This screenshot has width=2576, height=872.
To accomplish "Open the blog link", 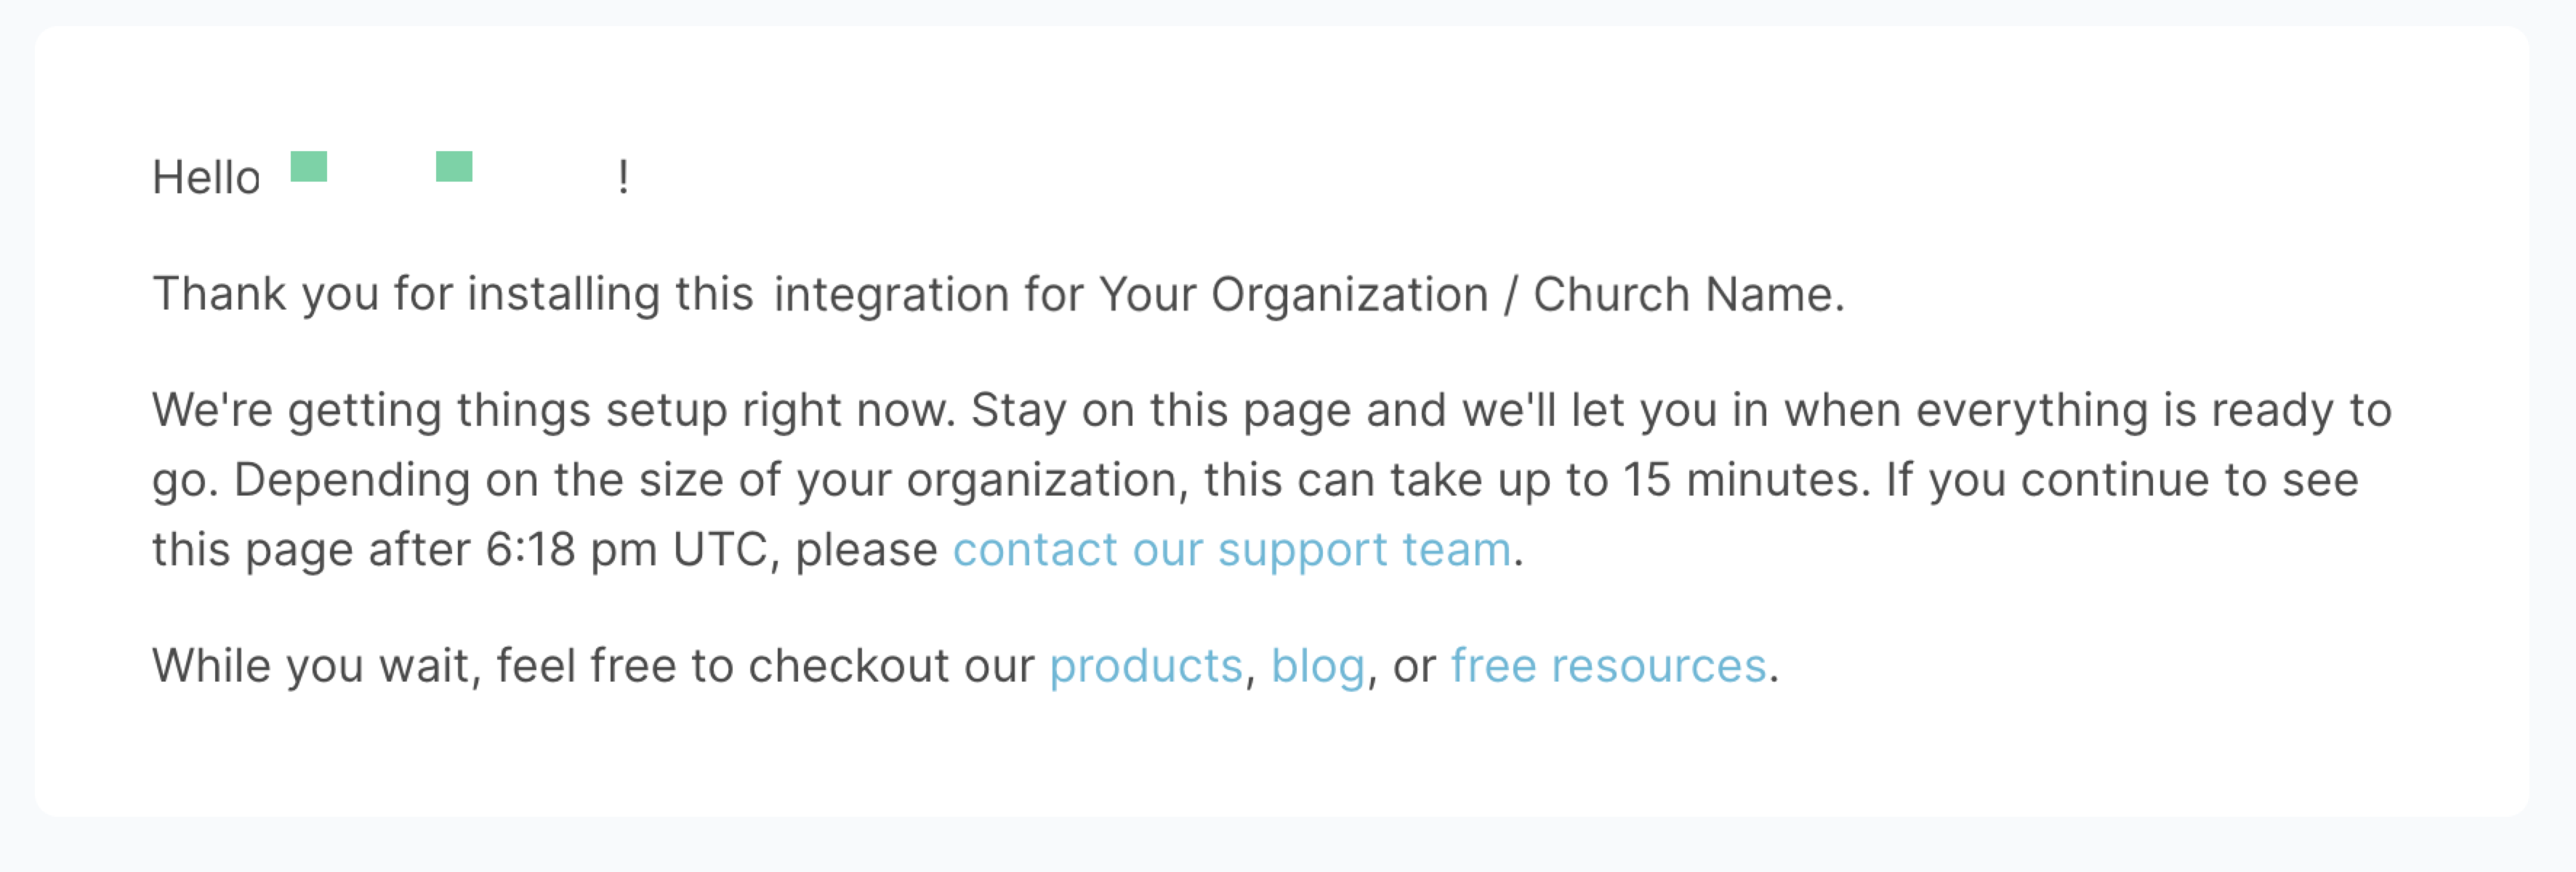I will click(x=1317, y=666).
